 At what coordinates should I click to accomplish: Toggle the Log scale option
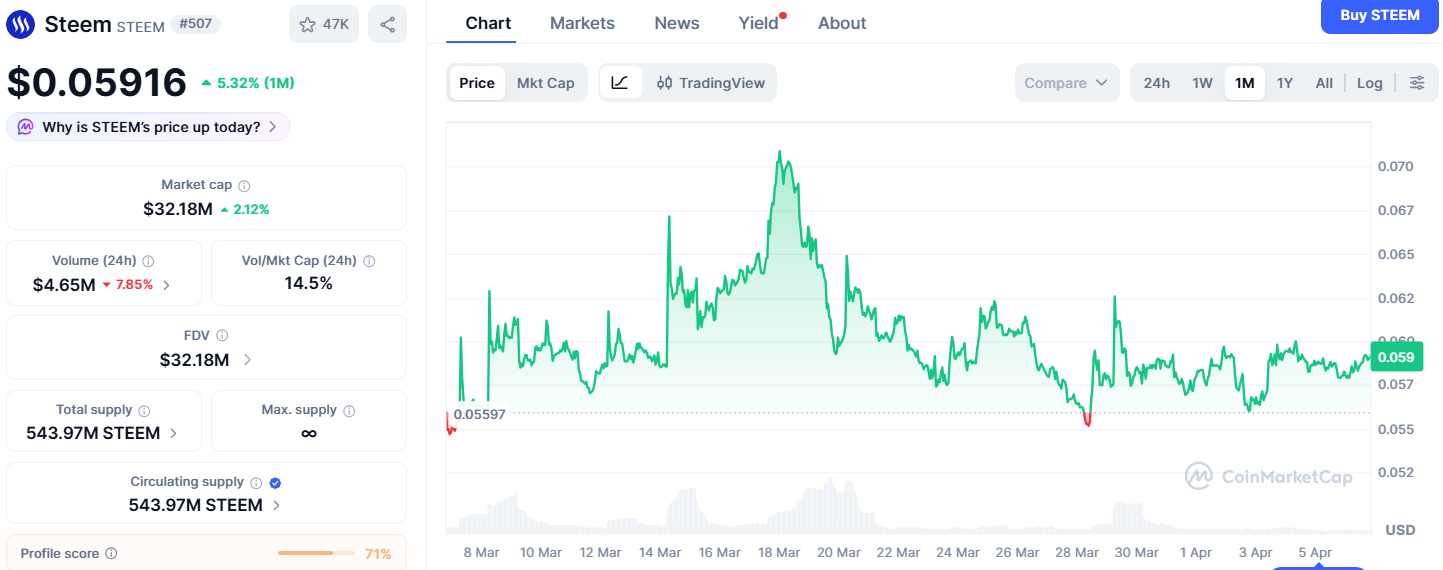pyautogui.click(x=1369, y=83)
